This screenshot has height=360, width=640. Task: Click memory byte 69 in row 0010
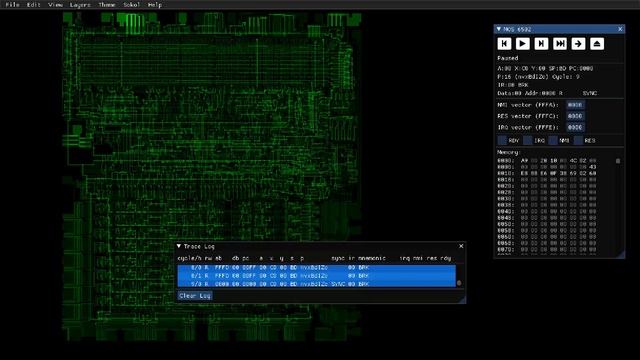click(x=573, y=173)
